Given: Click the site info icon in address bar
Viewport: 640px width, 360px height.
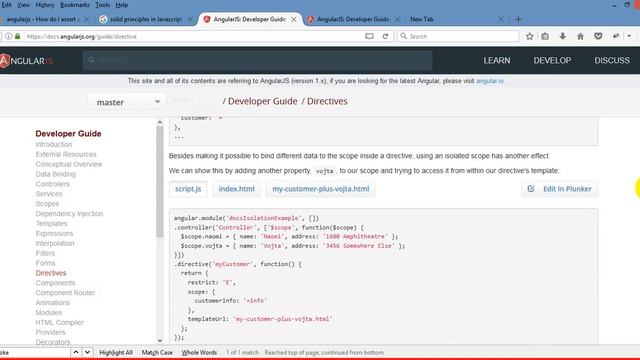Looking at the screenshot, I should pyautogui.click(x=8, y=36).
